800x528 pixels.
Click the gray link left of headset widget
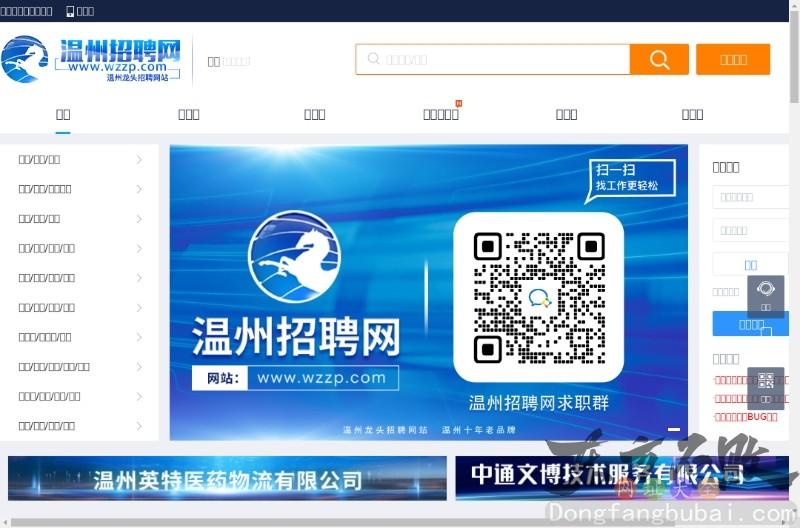tap(726, 292)
